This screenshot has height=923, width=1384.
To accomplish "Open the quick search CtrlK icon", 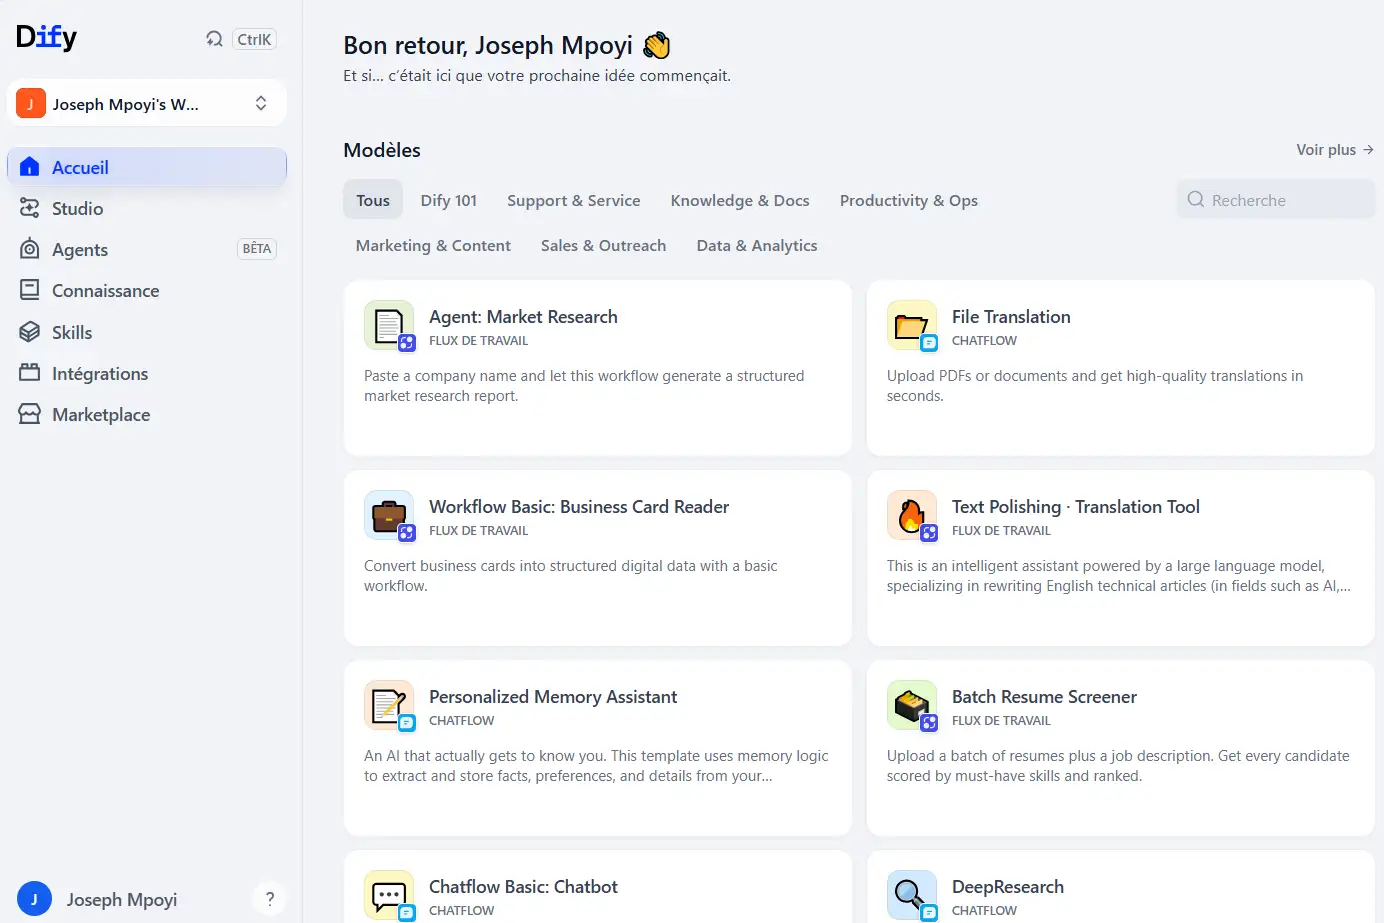I will 214,39.
